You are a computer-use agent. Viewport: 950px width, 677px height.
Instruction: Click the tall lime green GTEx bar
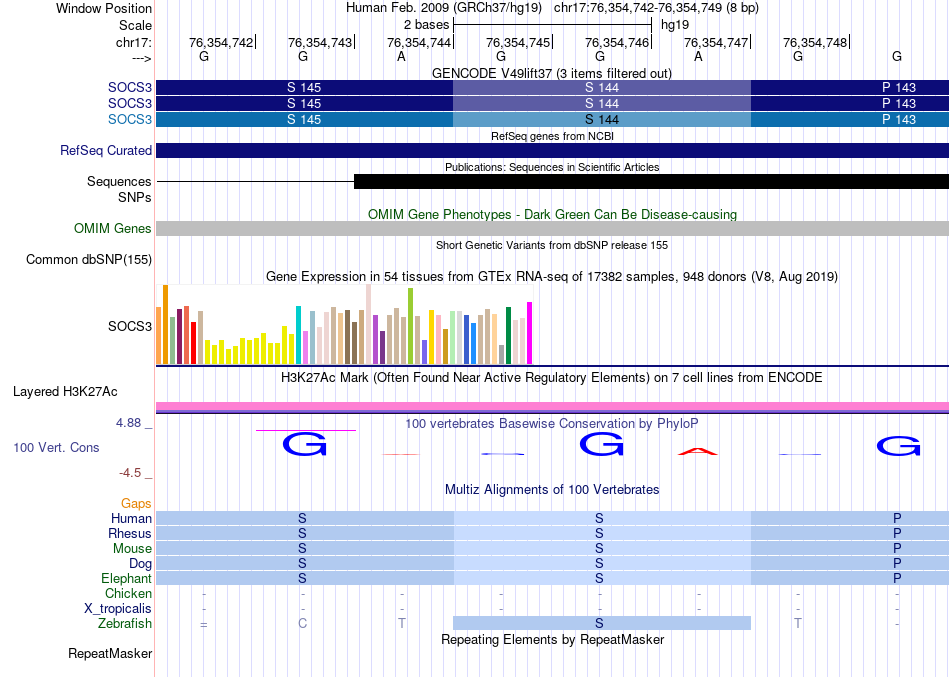pos(411,326)
